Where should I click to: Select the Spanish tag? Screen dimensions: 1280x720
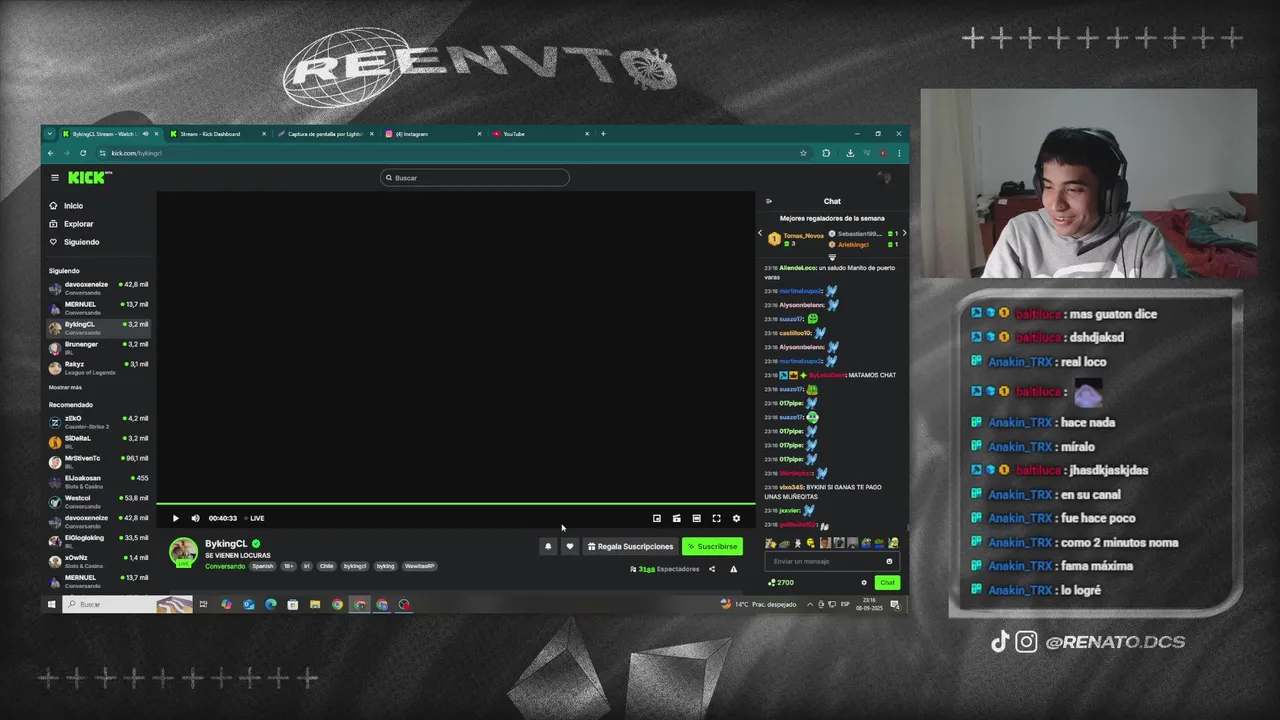coord(262,566)
